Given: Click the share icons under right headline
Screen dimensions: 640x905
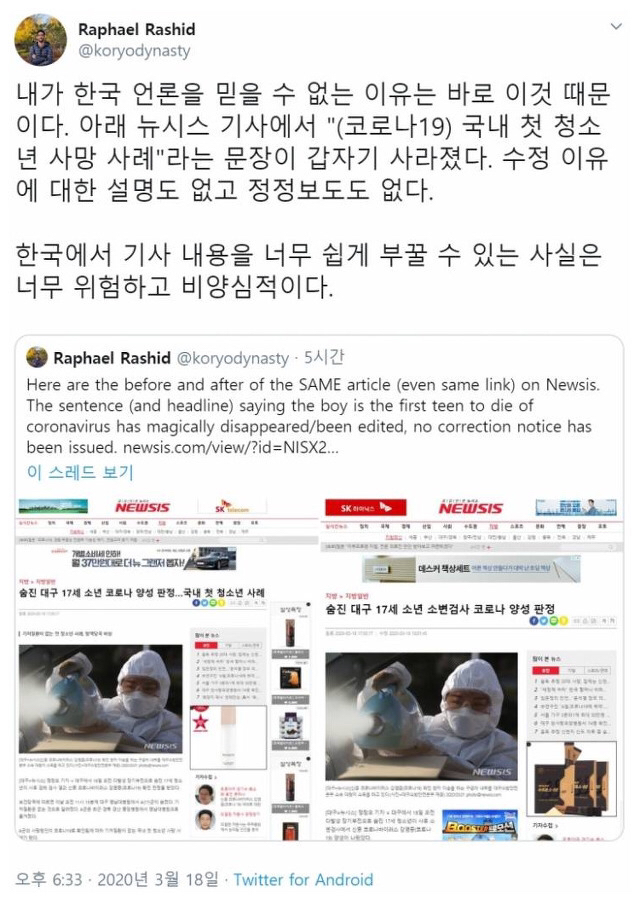Looking at the screenshot, I should click(548, 621).
